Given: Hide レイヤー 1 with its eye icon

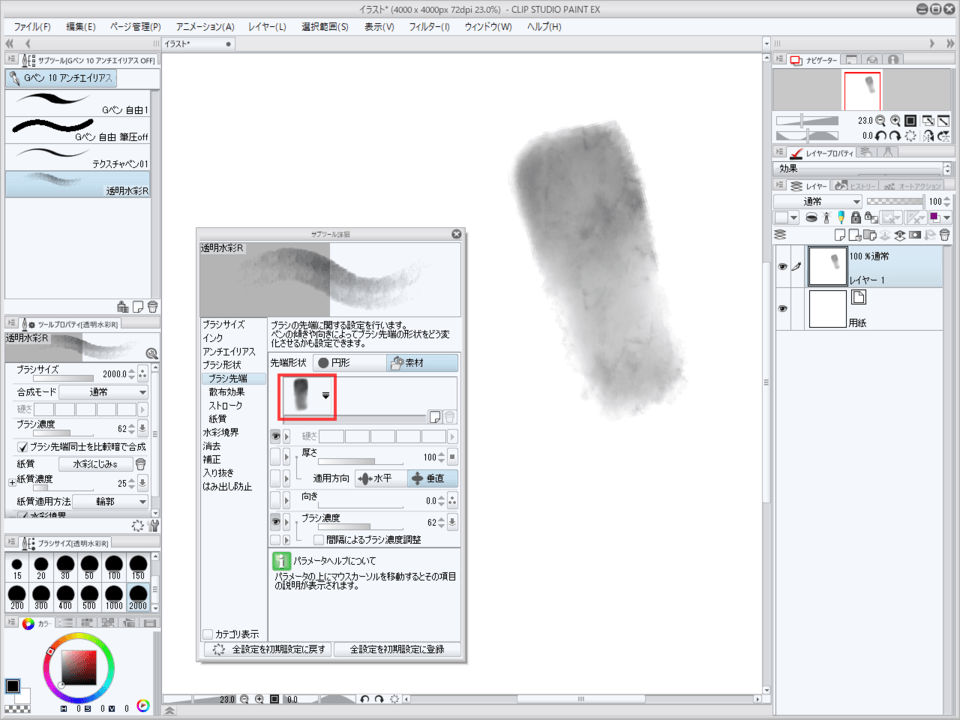Looking at the screenshot, I should (x=783, y=267).
